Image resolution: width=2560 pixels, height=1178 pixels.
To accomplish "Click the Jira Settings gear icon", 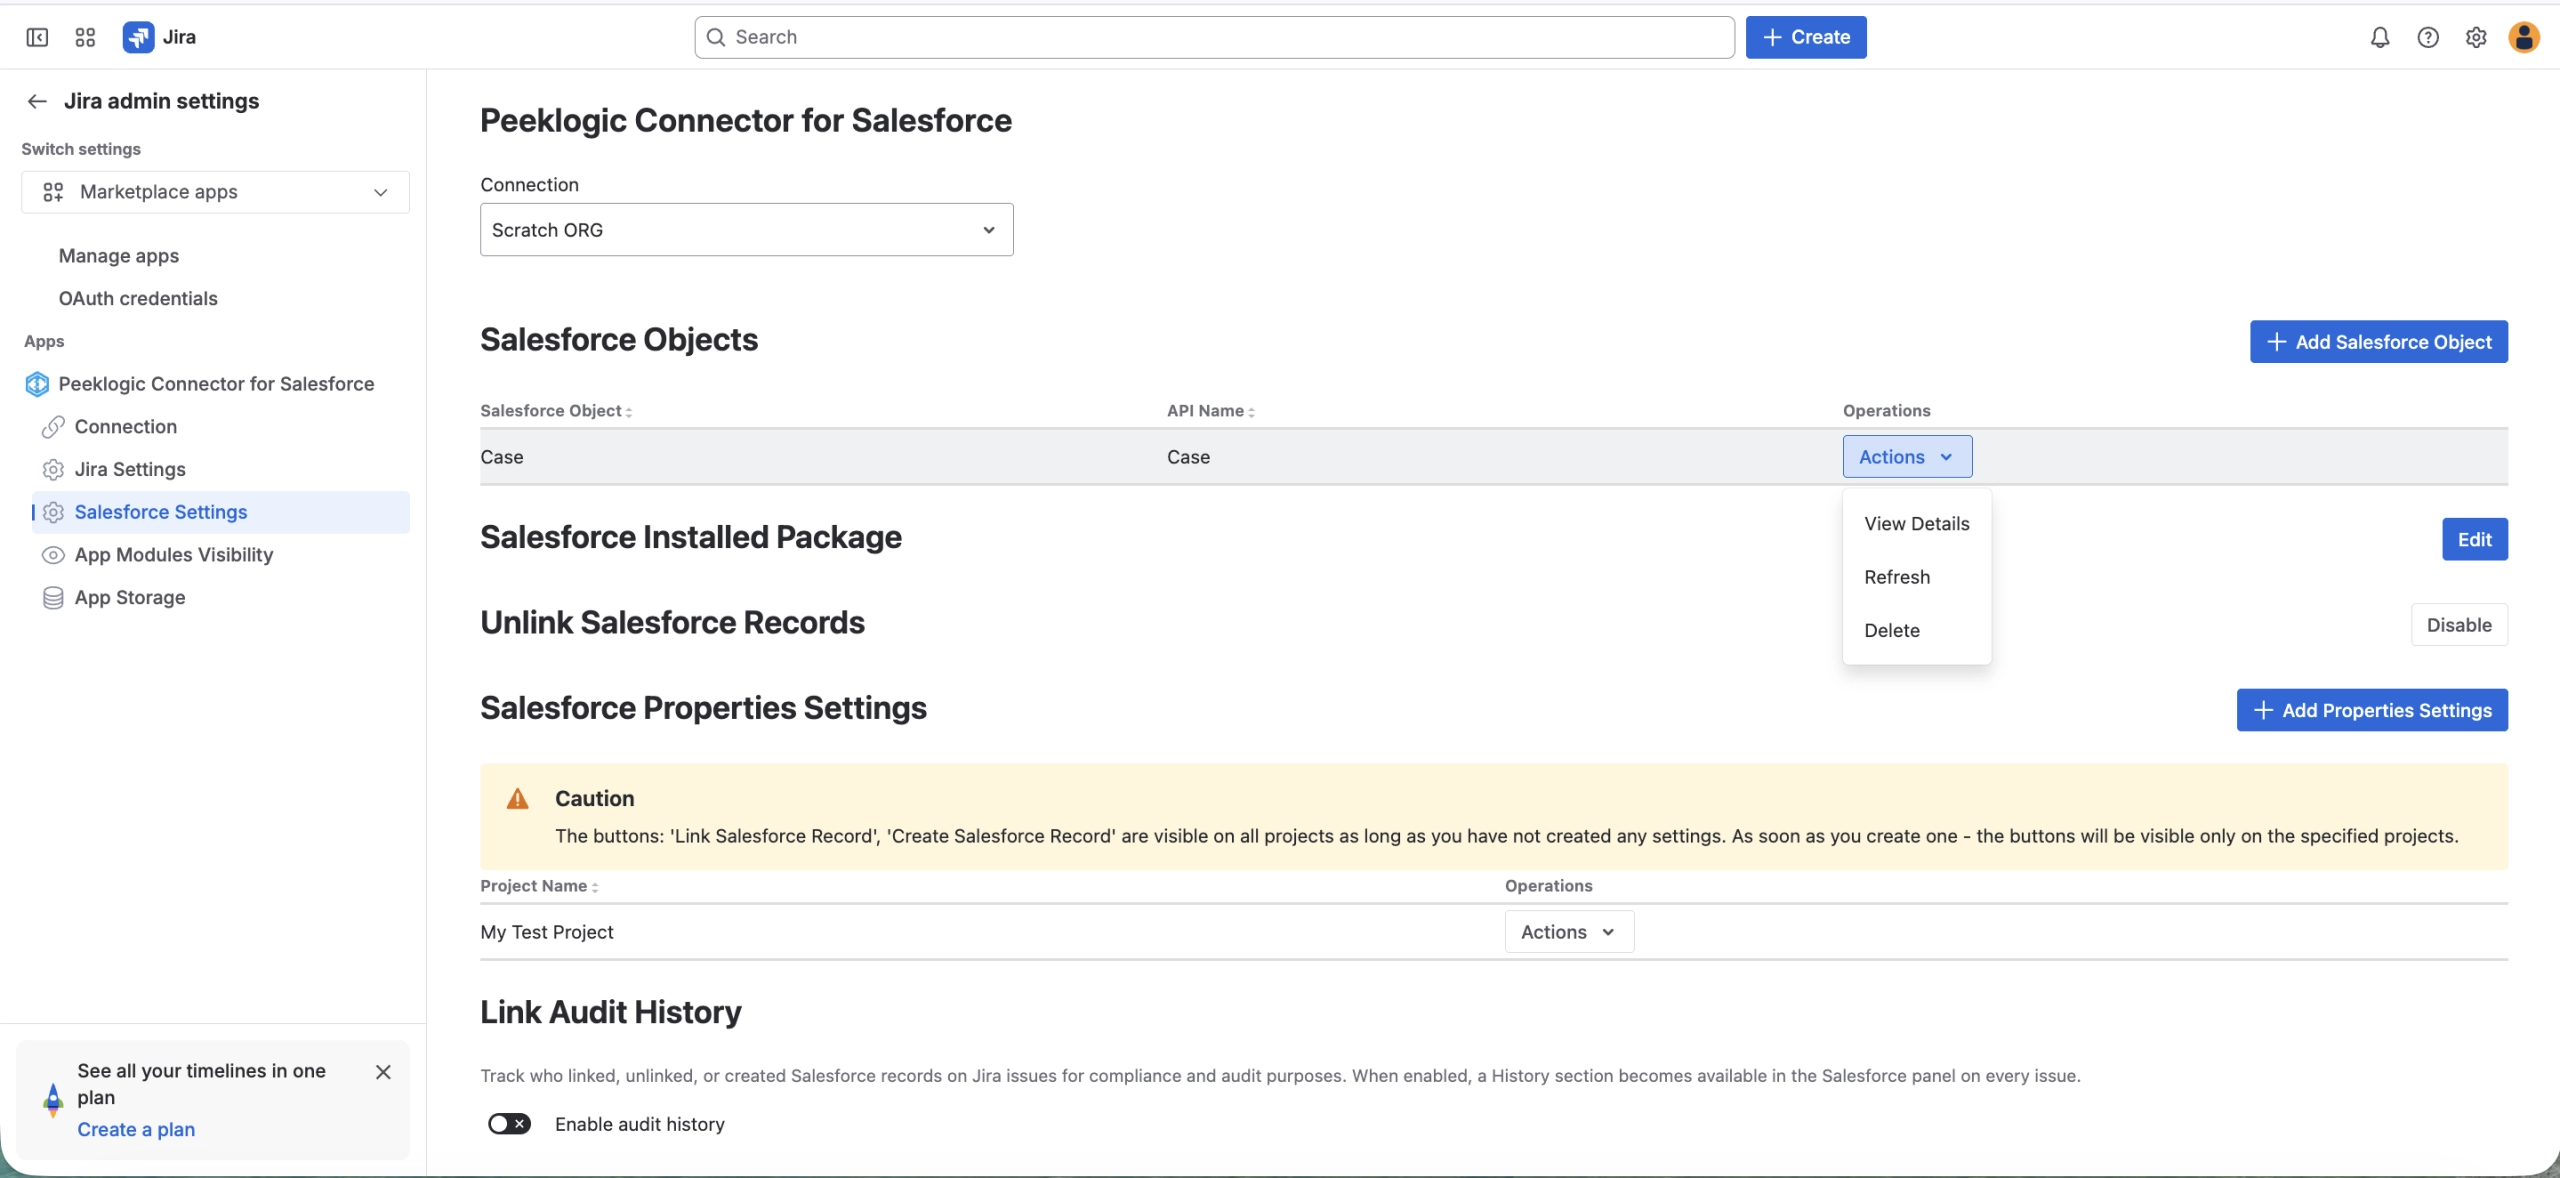I will [53, 470].
